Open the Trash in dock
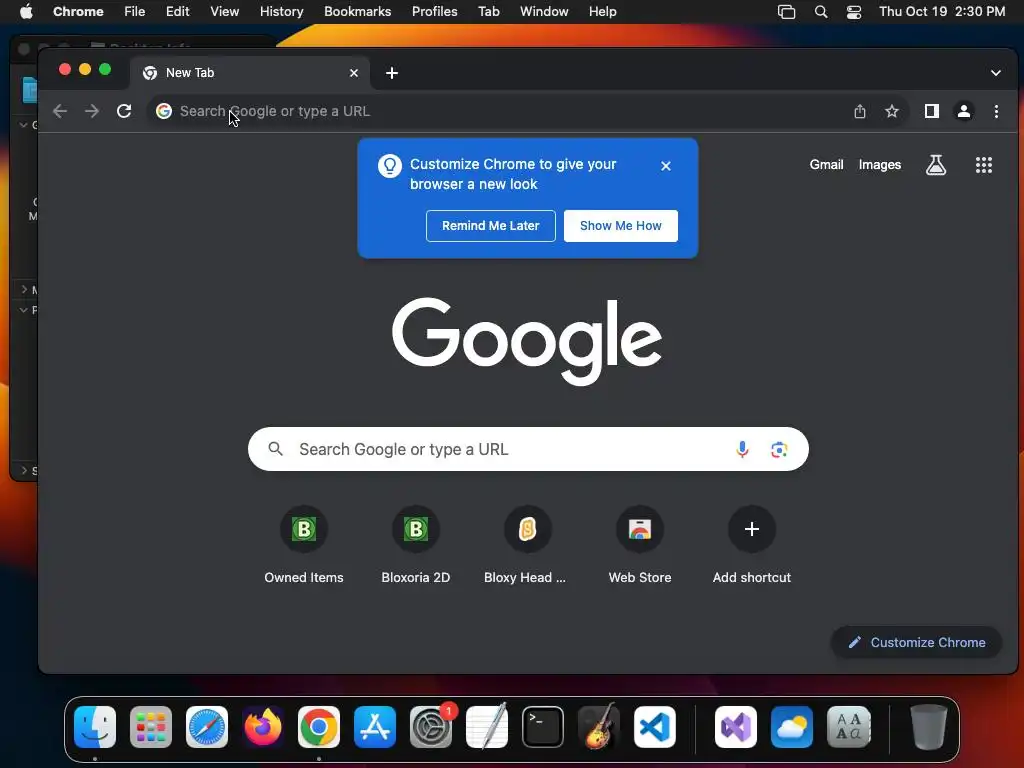Screen dimensions: 1024x768 [x=928, y=727]
